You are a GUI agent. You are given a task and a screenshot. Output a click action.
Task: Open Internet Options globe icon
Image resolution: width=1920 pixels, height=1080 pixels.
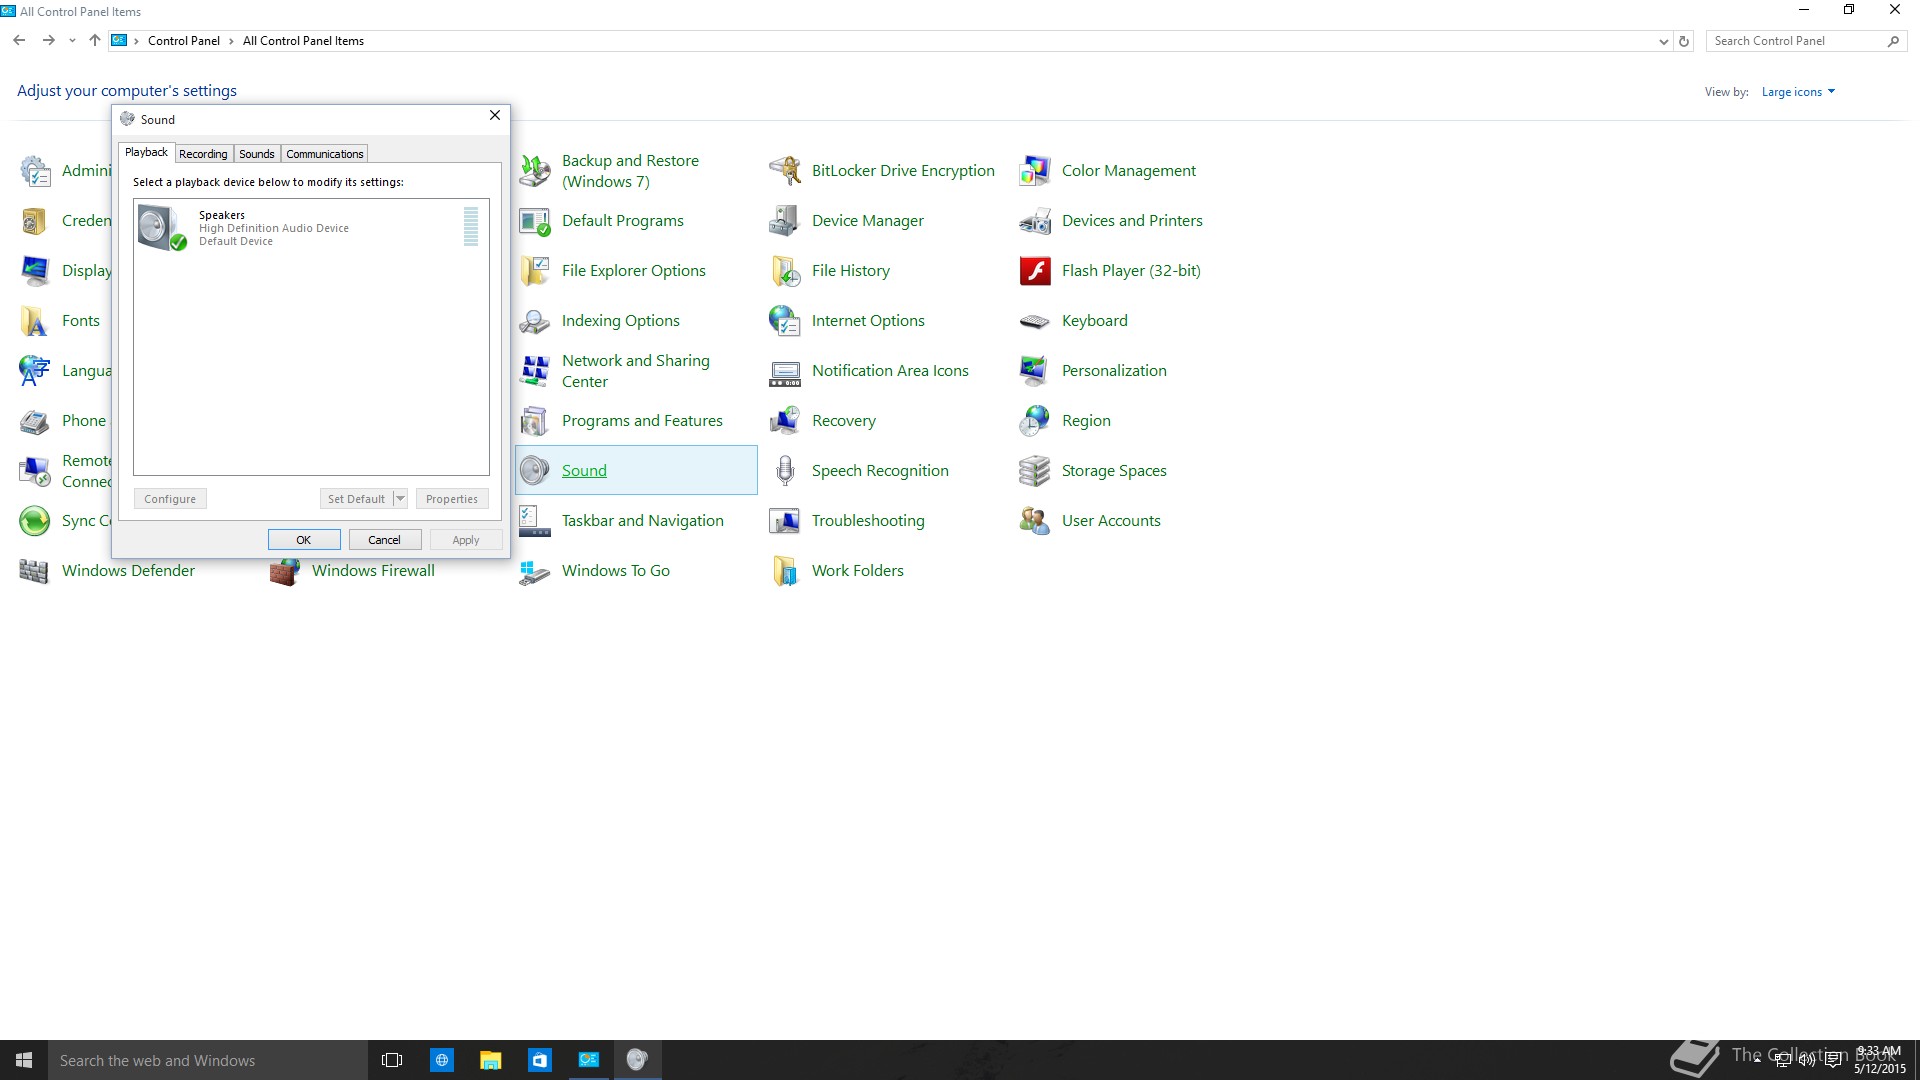pyautogui.click(x=785, y=321)
